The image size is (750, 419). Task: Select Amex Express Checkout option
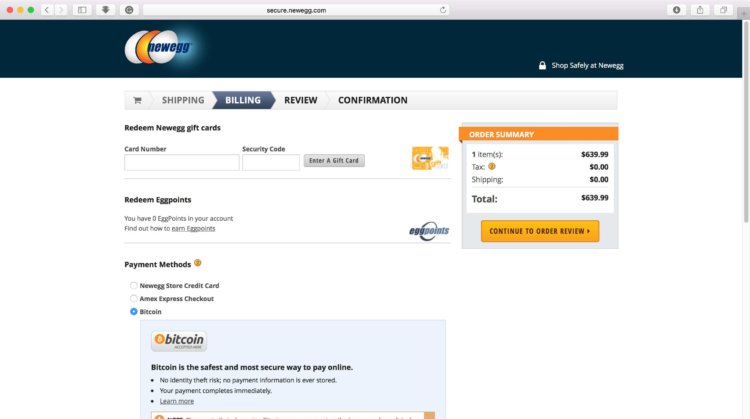coord(133,298)
